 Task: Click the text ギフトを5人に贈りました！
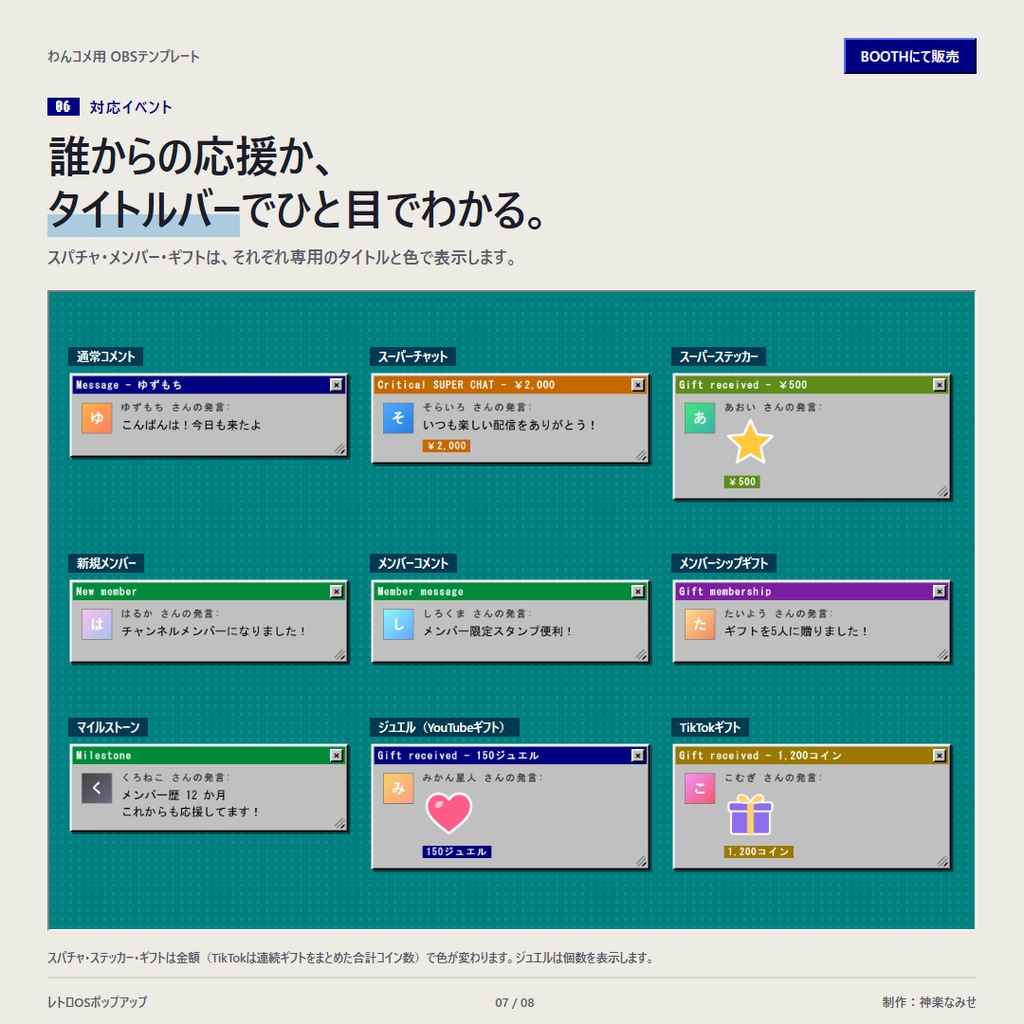796,632
